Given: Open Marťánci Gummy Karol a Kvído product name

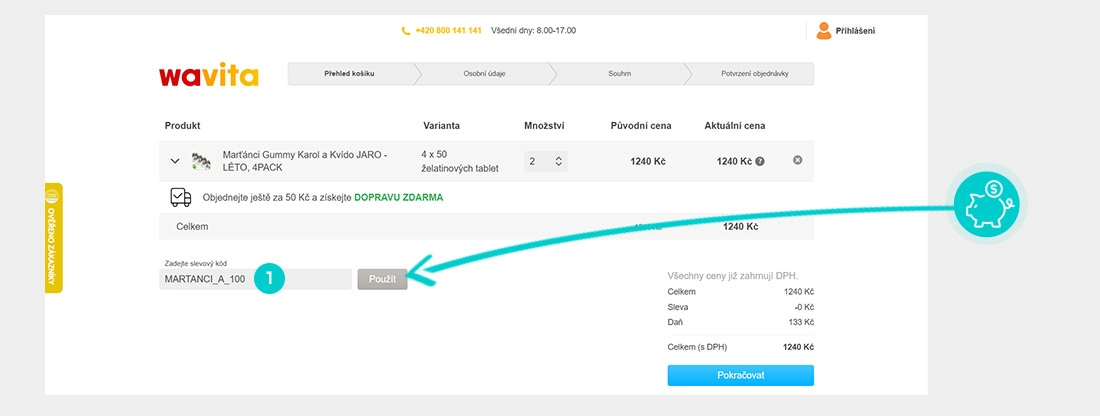Looking at the screenshot, I should (x=304, y=161).
